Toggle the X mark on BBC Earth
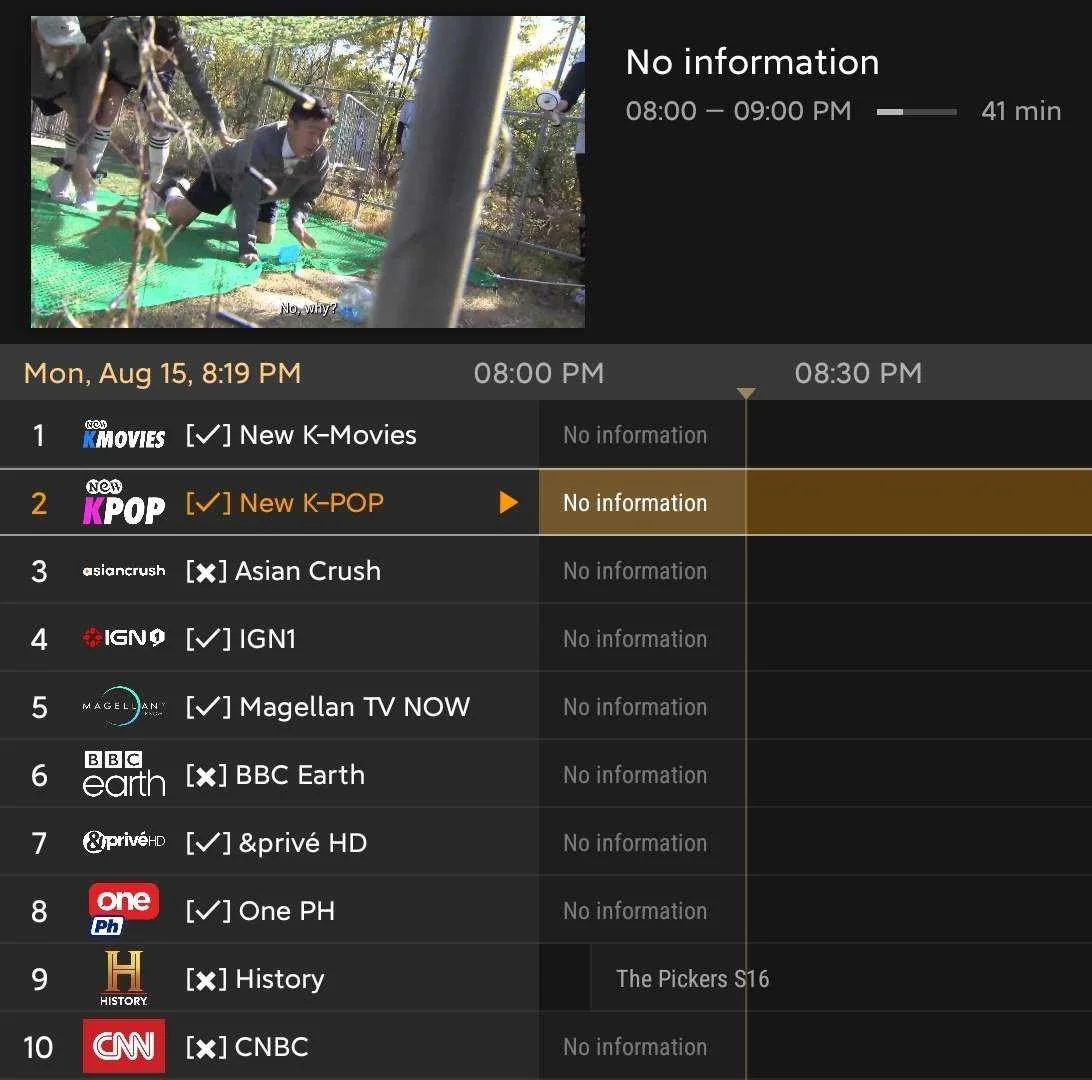Viewport: 1092px width, 1080px height. (x=206, y=775)
